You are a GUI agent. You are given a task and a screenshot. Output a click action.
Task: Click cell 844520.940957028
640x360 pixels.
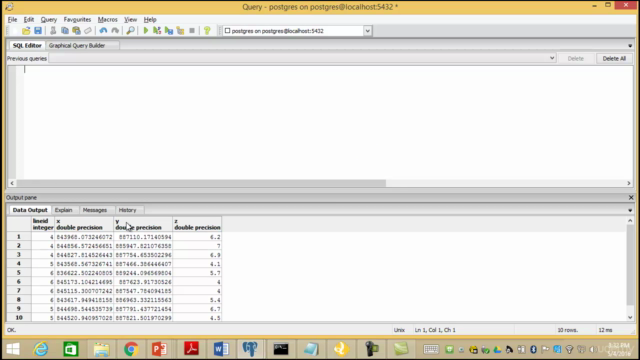point(84,318)
